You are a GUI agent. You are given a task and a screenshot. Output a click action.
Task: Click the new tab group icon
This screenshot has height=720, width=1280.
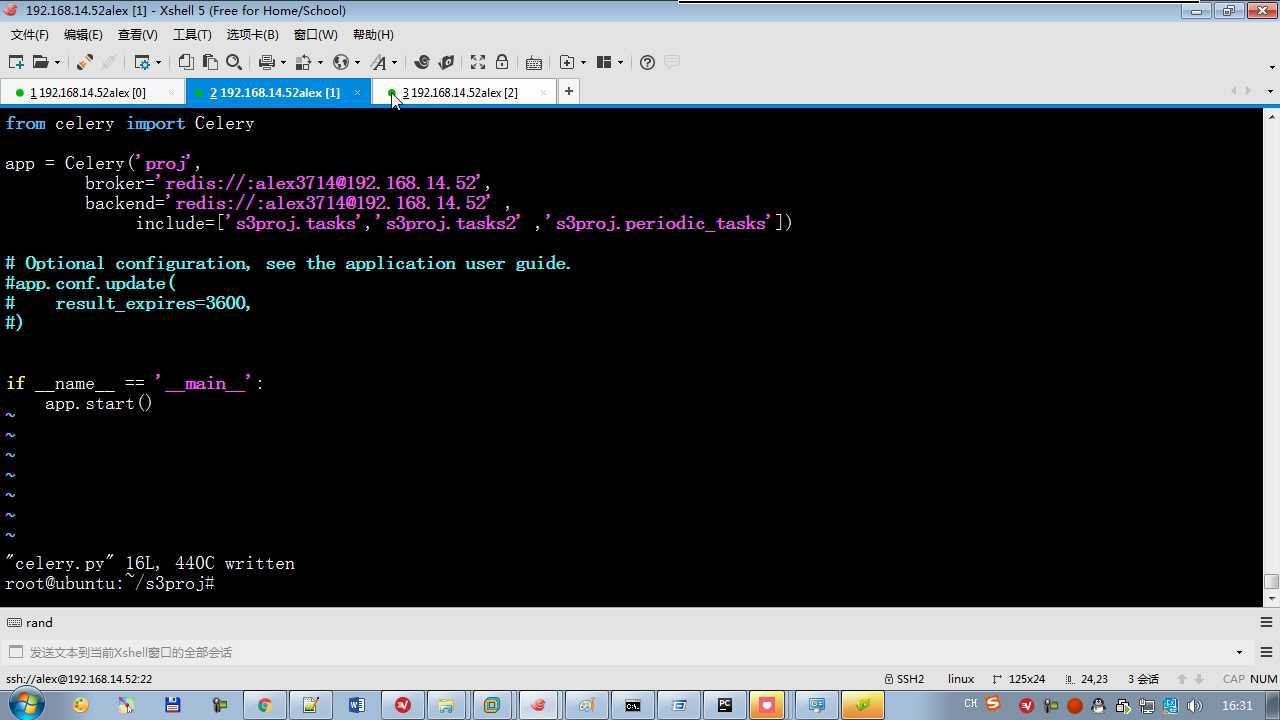pyautogui.click(x=567, y=62)
